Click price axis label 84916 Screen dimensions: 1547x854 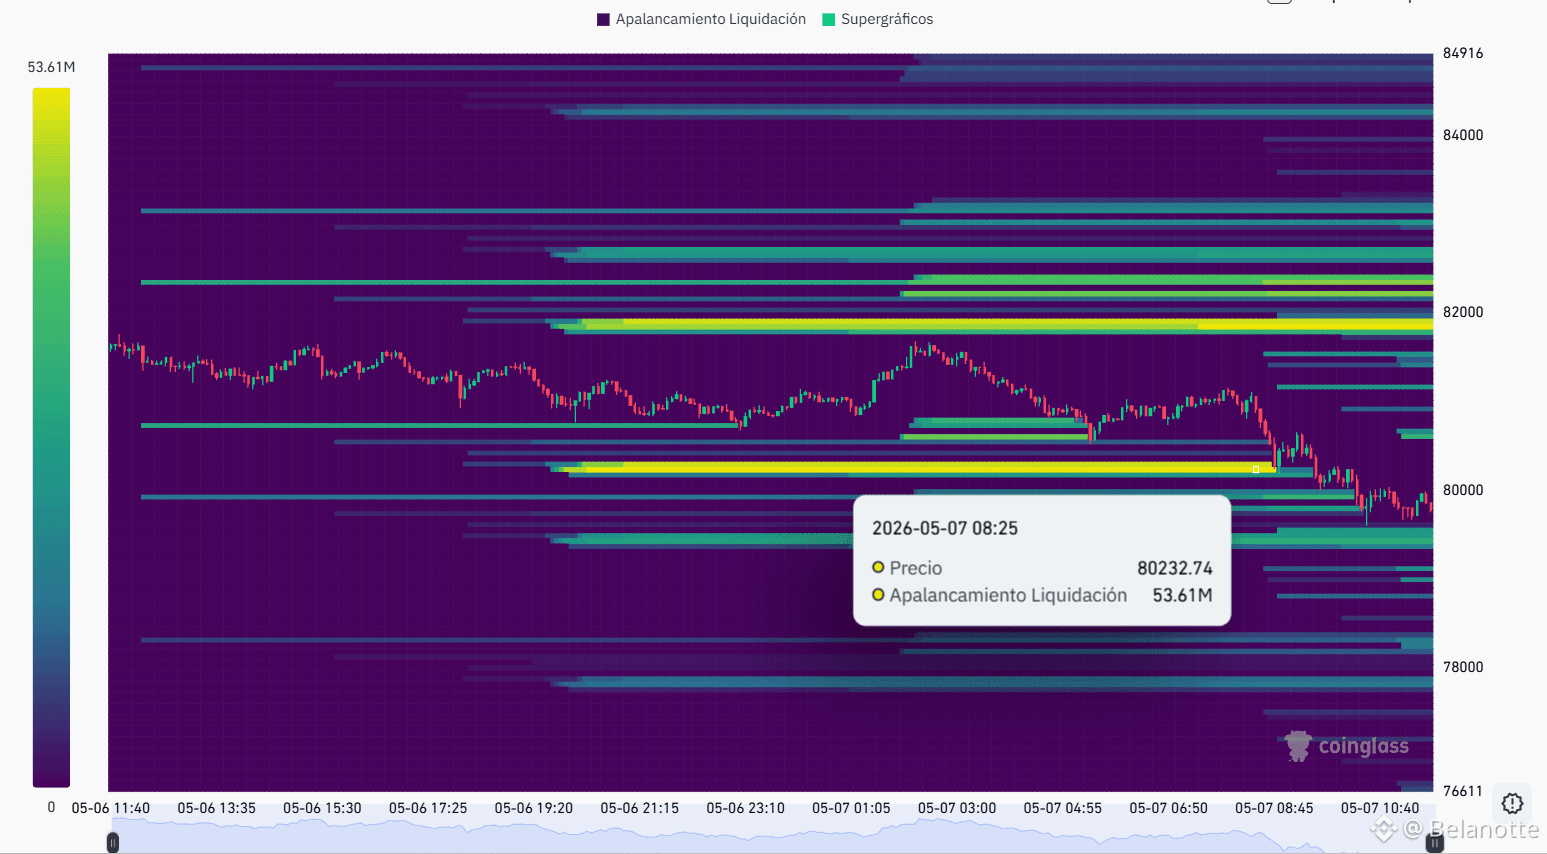tap(1463, 53)
